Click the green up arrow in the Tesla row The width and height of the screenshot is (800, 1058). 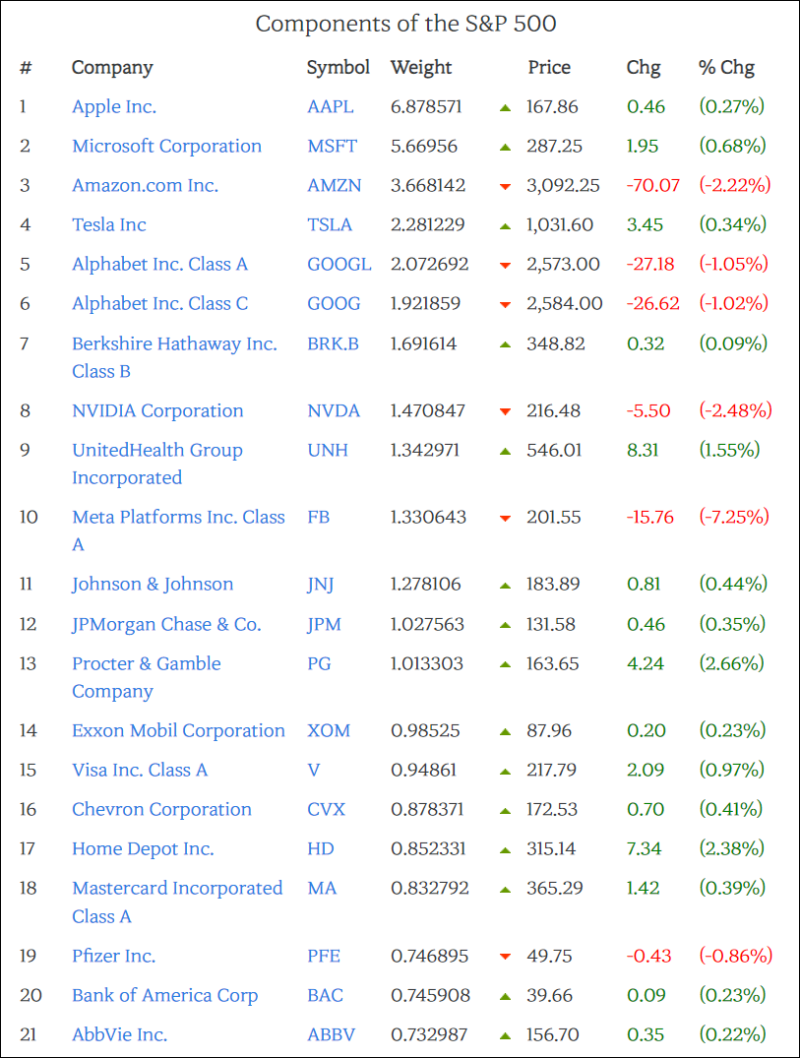click(505, 225)
